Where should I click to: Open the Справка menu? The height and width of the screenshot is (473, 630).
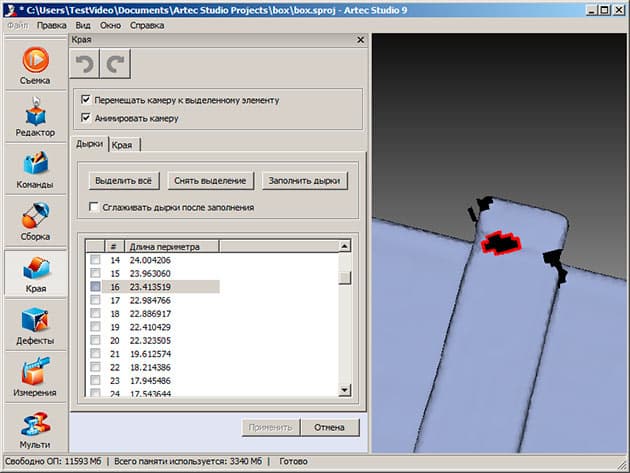tap(147, 25)
